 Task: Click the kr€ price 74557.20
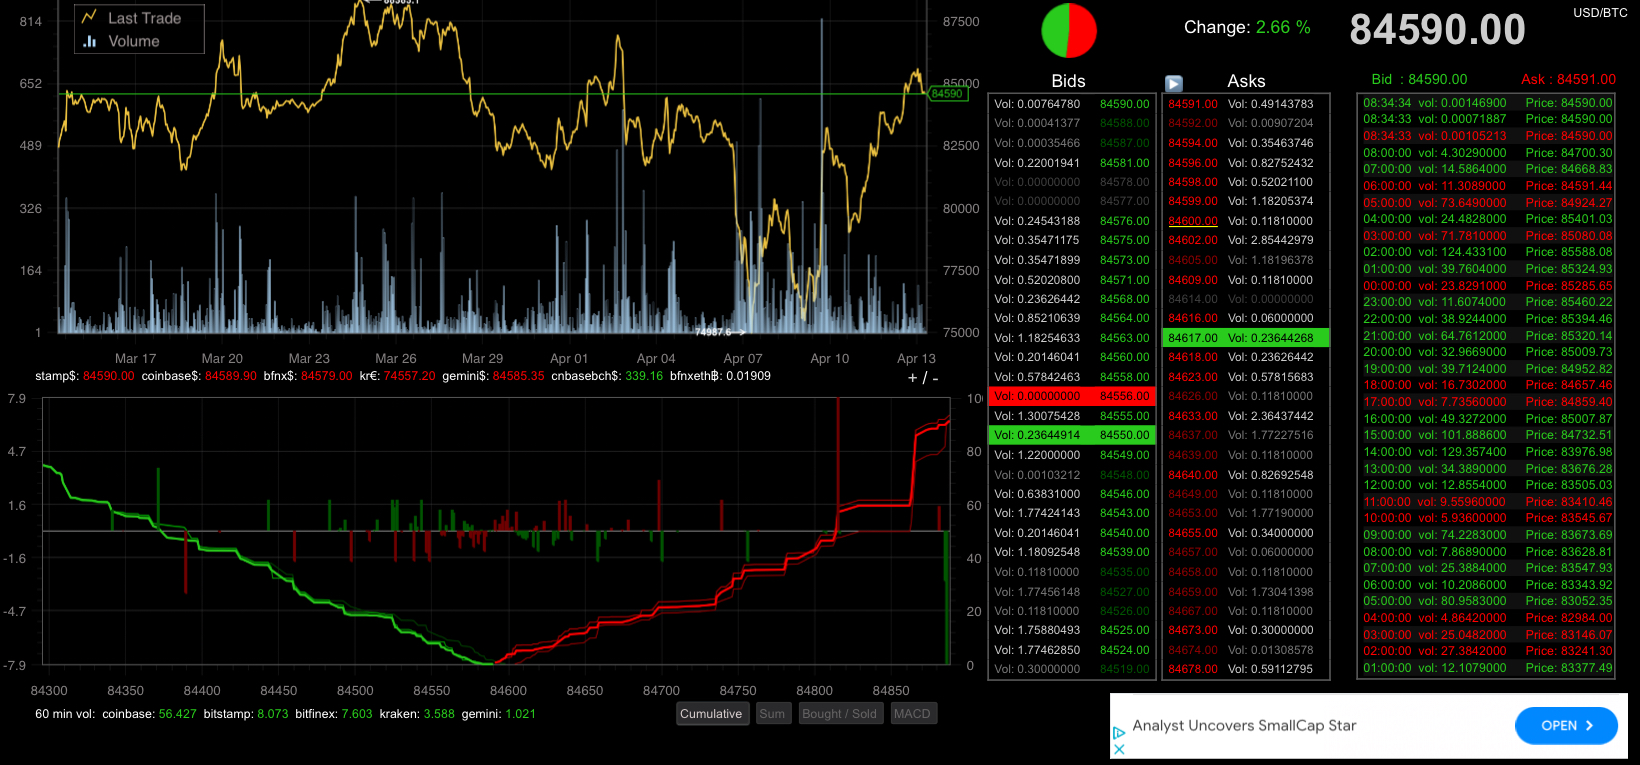pos(410,376)
